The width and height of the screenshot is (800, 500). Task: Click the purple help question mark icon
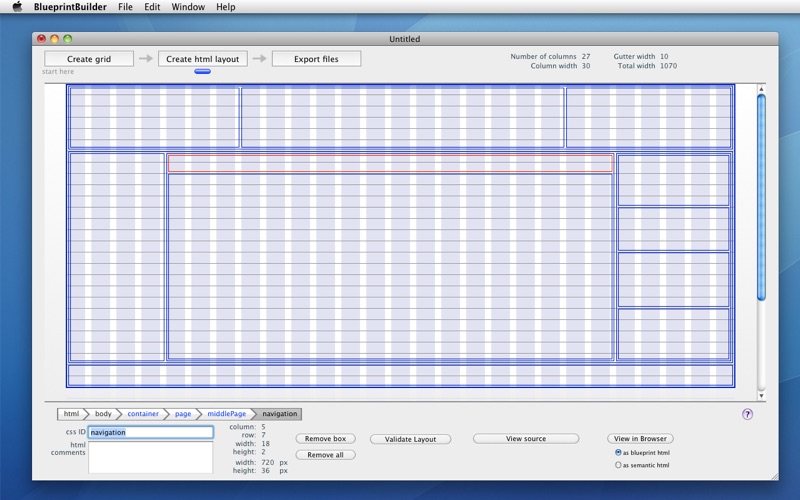(x=747, y=414)
